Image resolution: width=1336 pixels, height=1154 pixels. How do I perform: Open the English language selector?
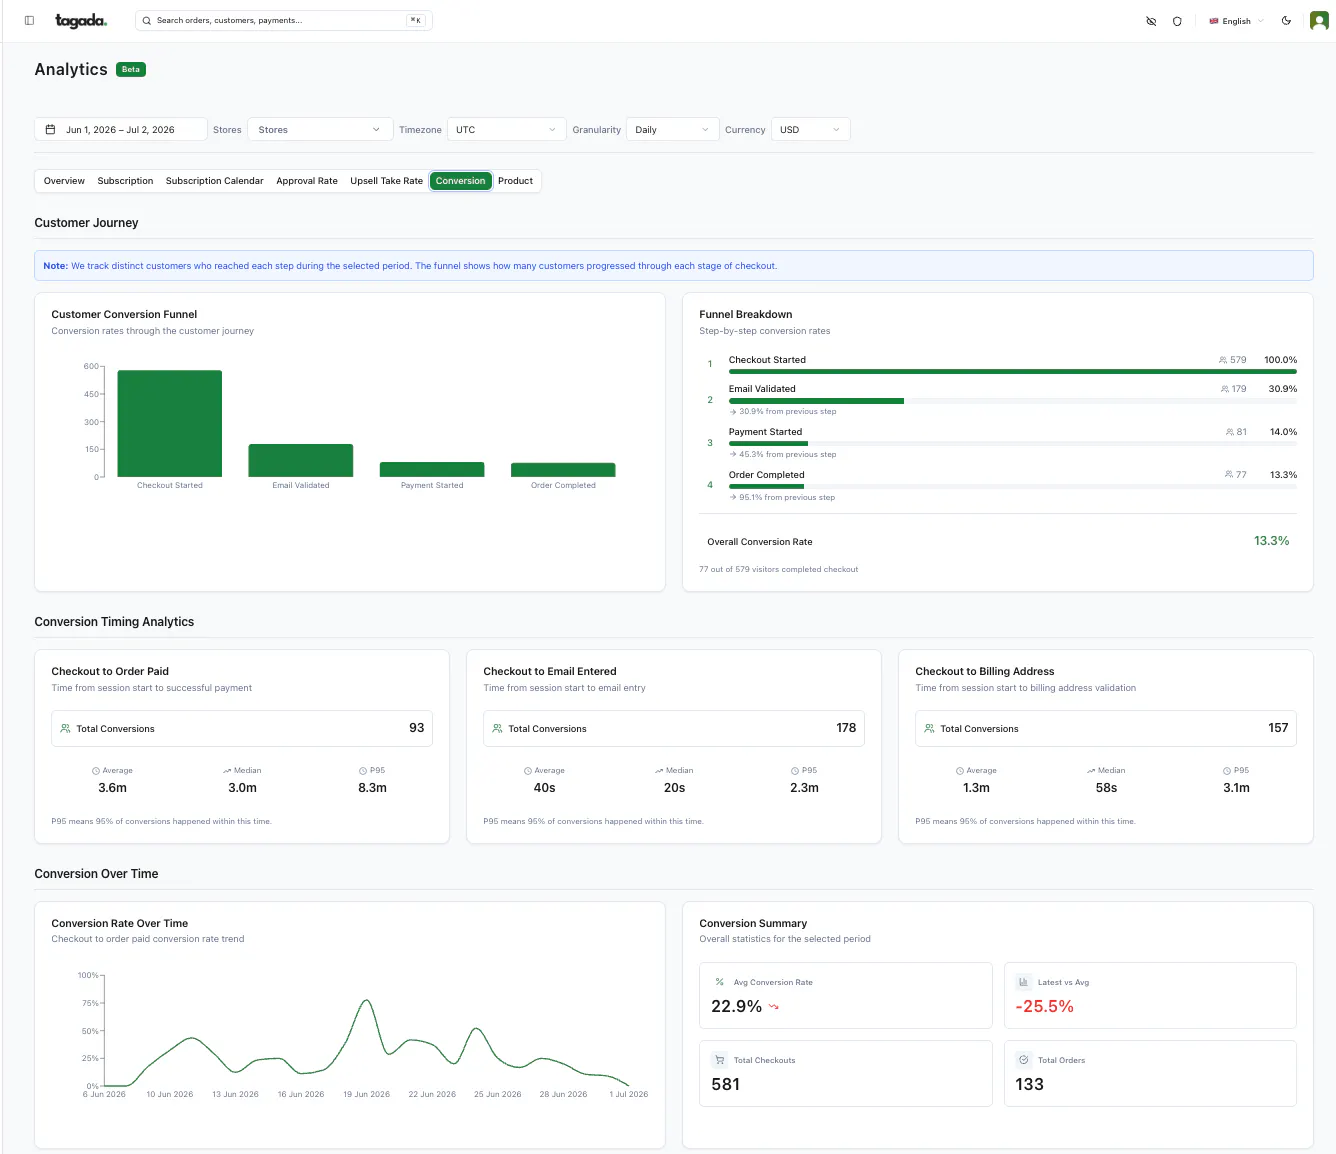pos(1236,21)
